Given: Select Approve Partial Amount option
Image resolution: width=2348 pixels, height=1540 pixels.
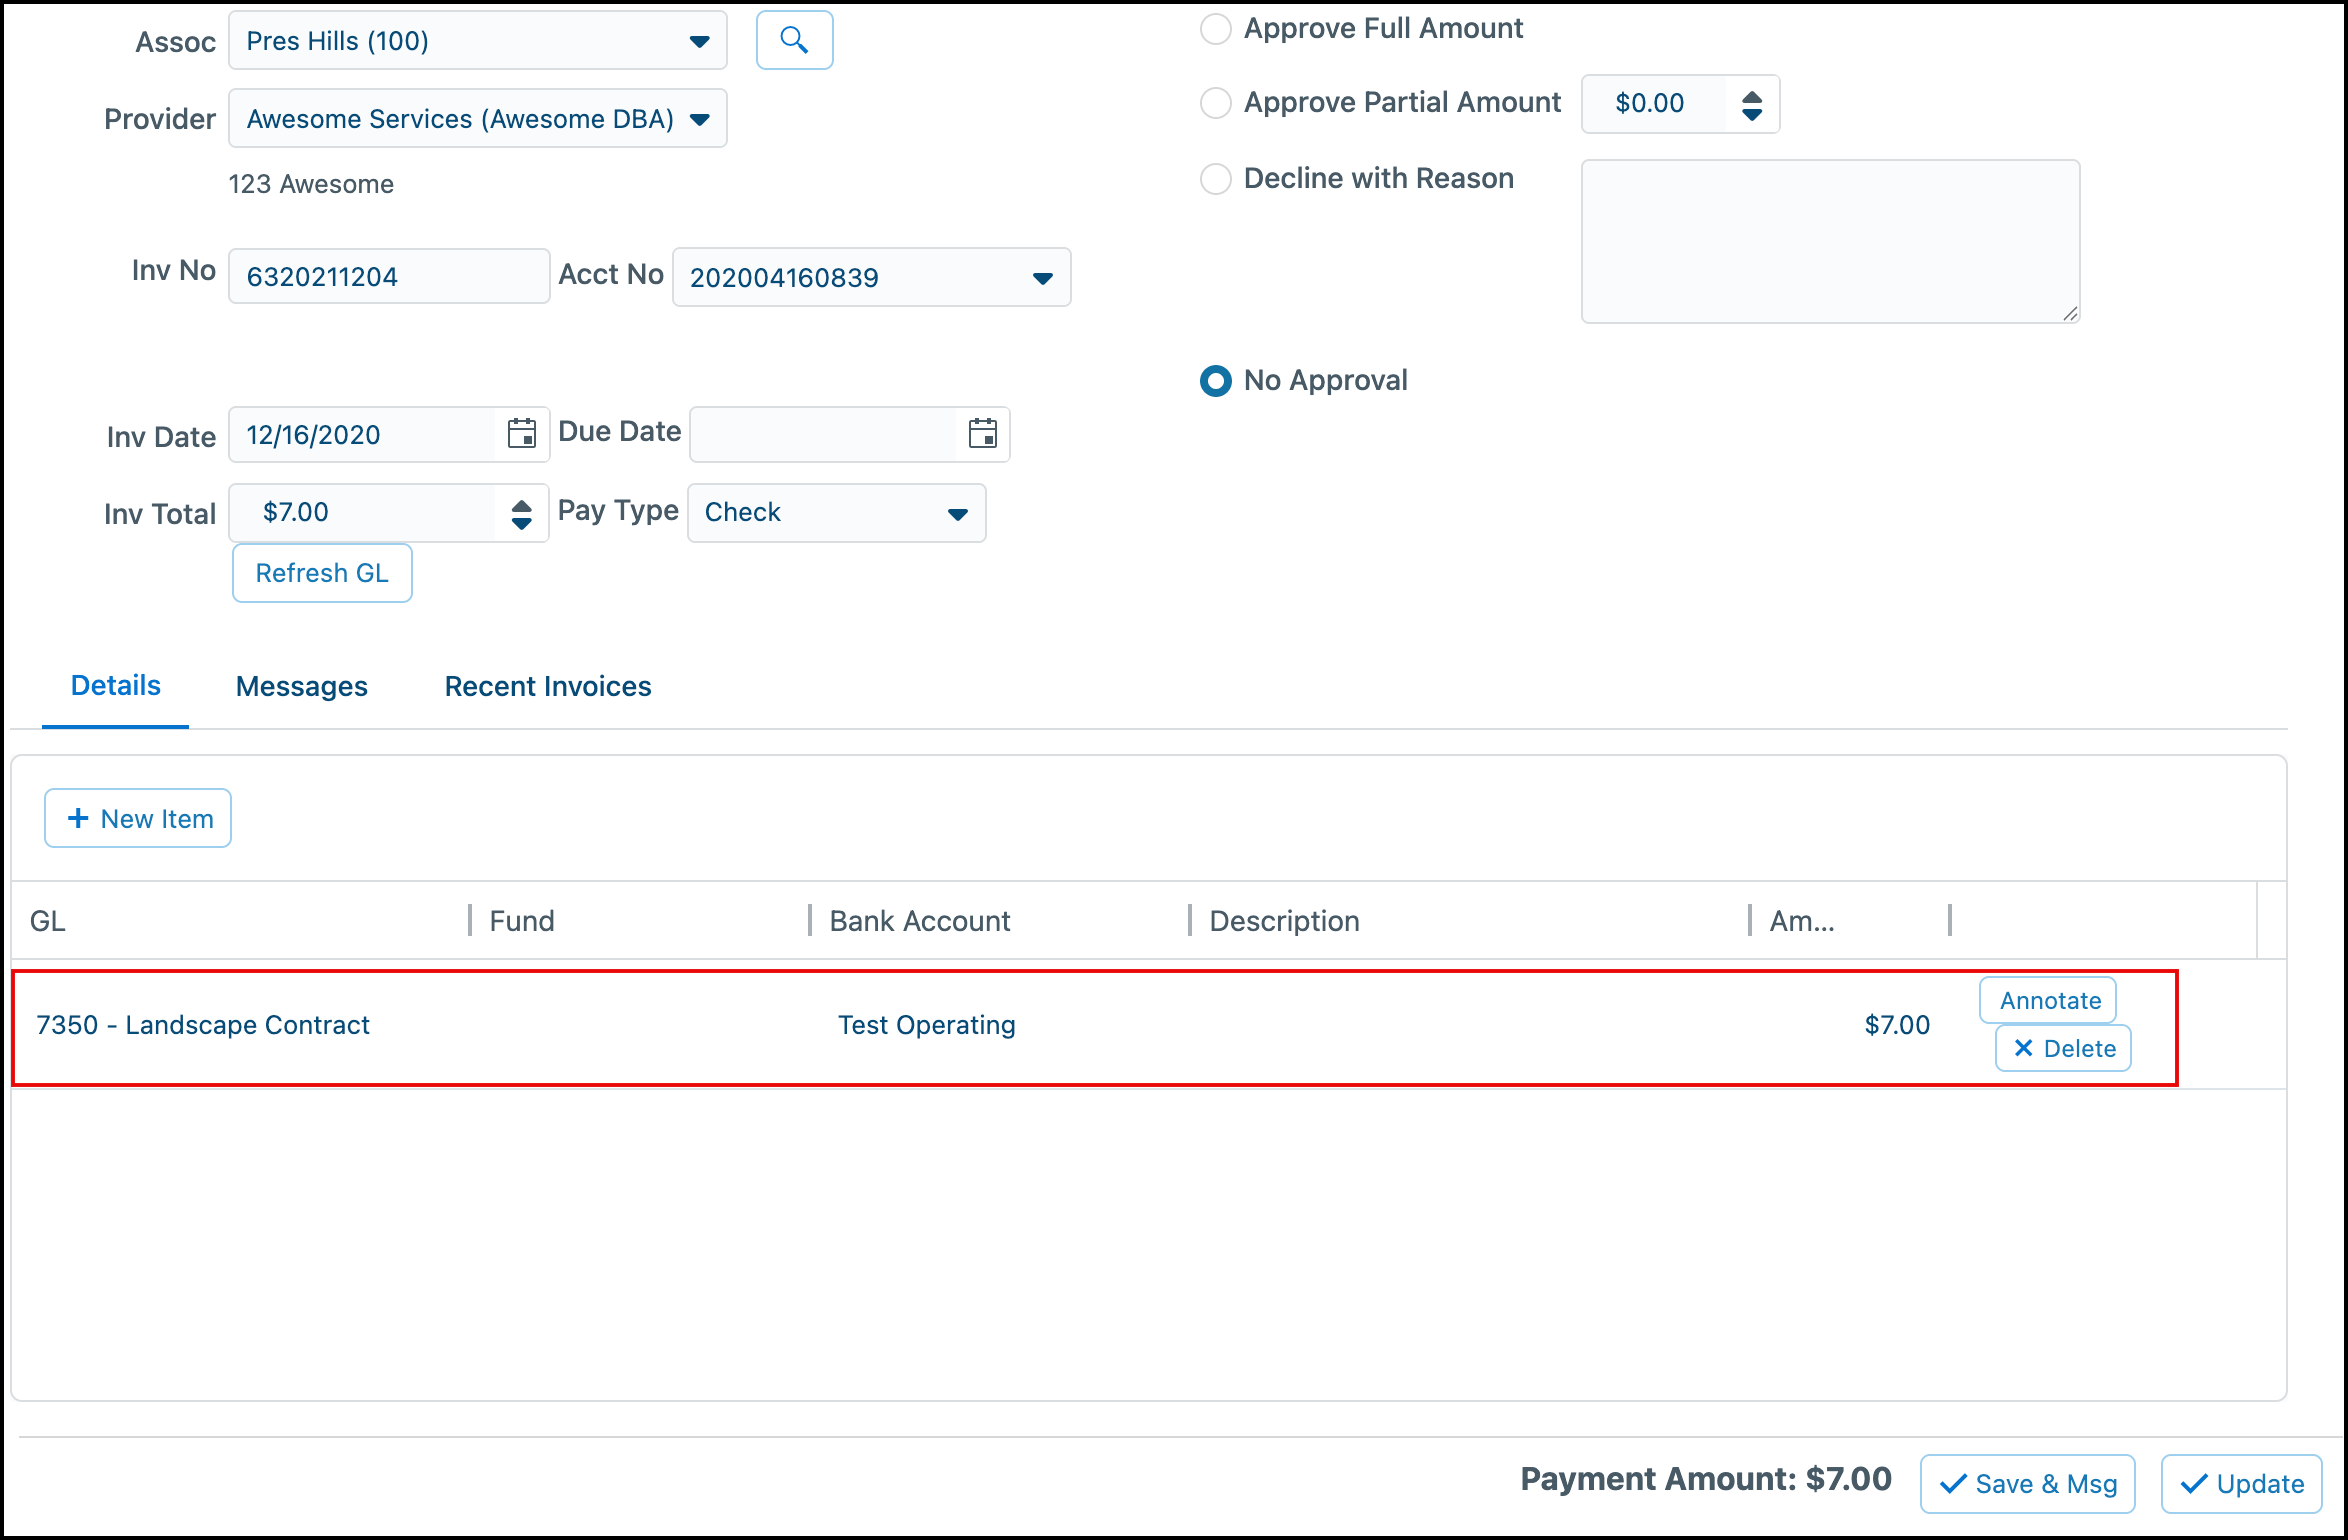Looking at the screenshot, I should (x=1215, y=103).
